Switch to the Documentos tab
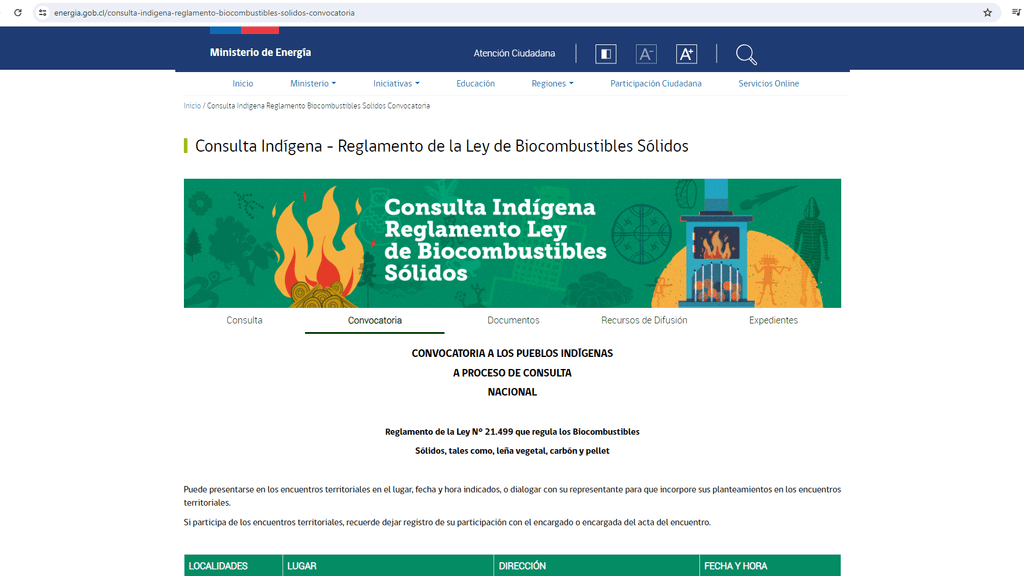The height and width of the screenshot is (576, 1024). 513,320
